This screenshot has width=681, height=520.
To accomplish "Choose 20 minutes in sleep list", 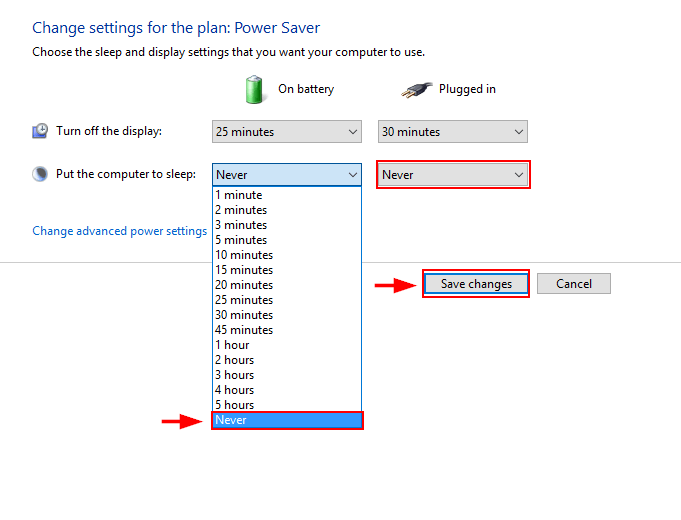I will pyautogui.click(x=287, y=285).
